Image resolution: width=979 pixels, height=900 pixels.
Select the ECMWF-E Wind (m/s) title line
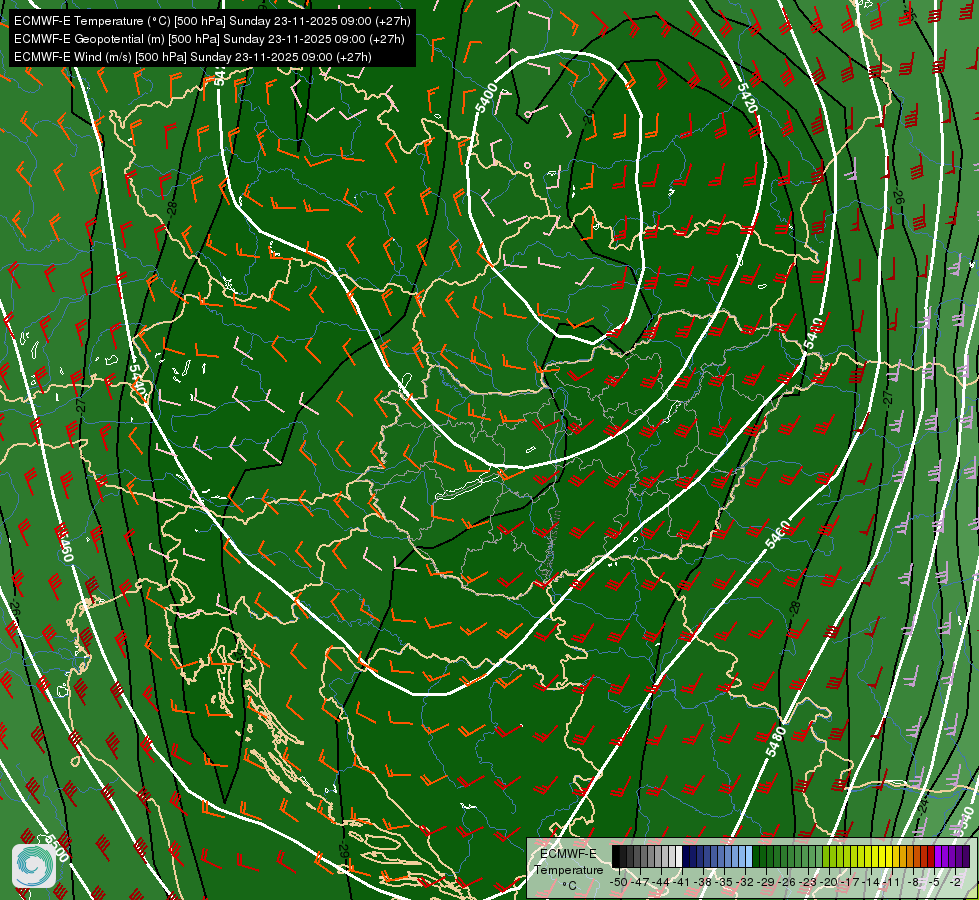(193, 57)
